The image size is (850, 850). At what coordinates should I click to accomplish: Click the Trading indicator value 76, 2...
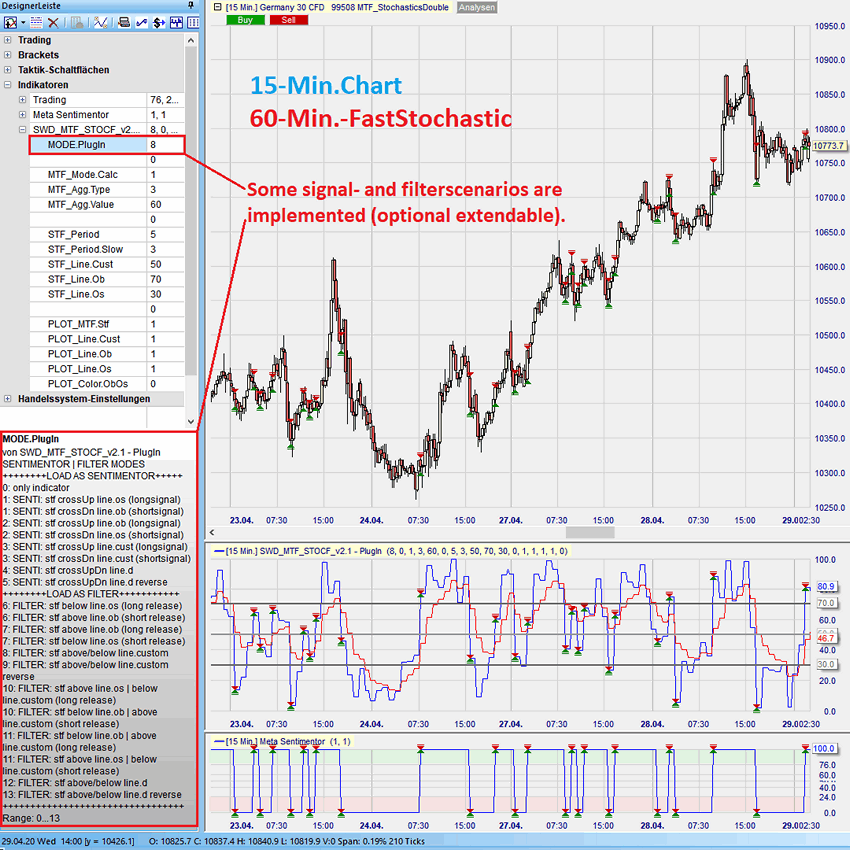coord(165,100)
